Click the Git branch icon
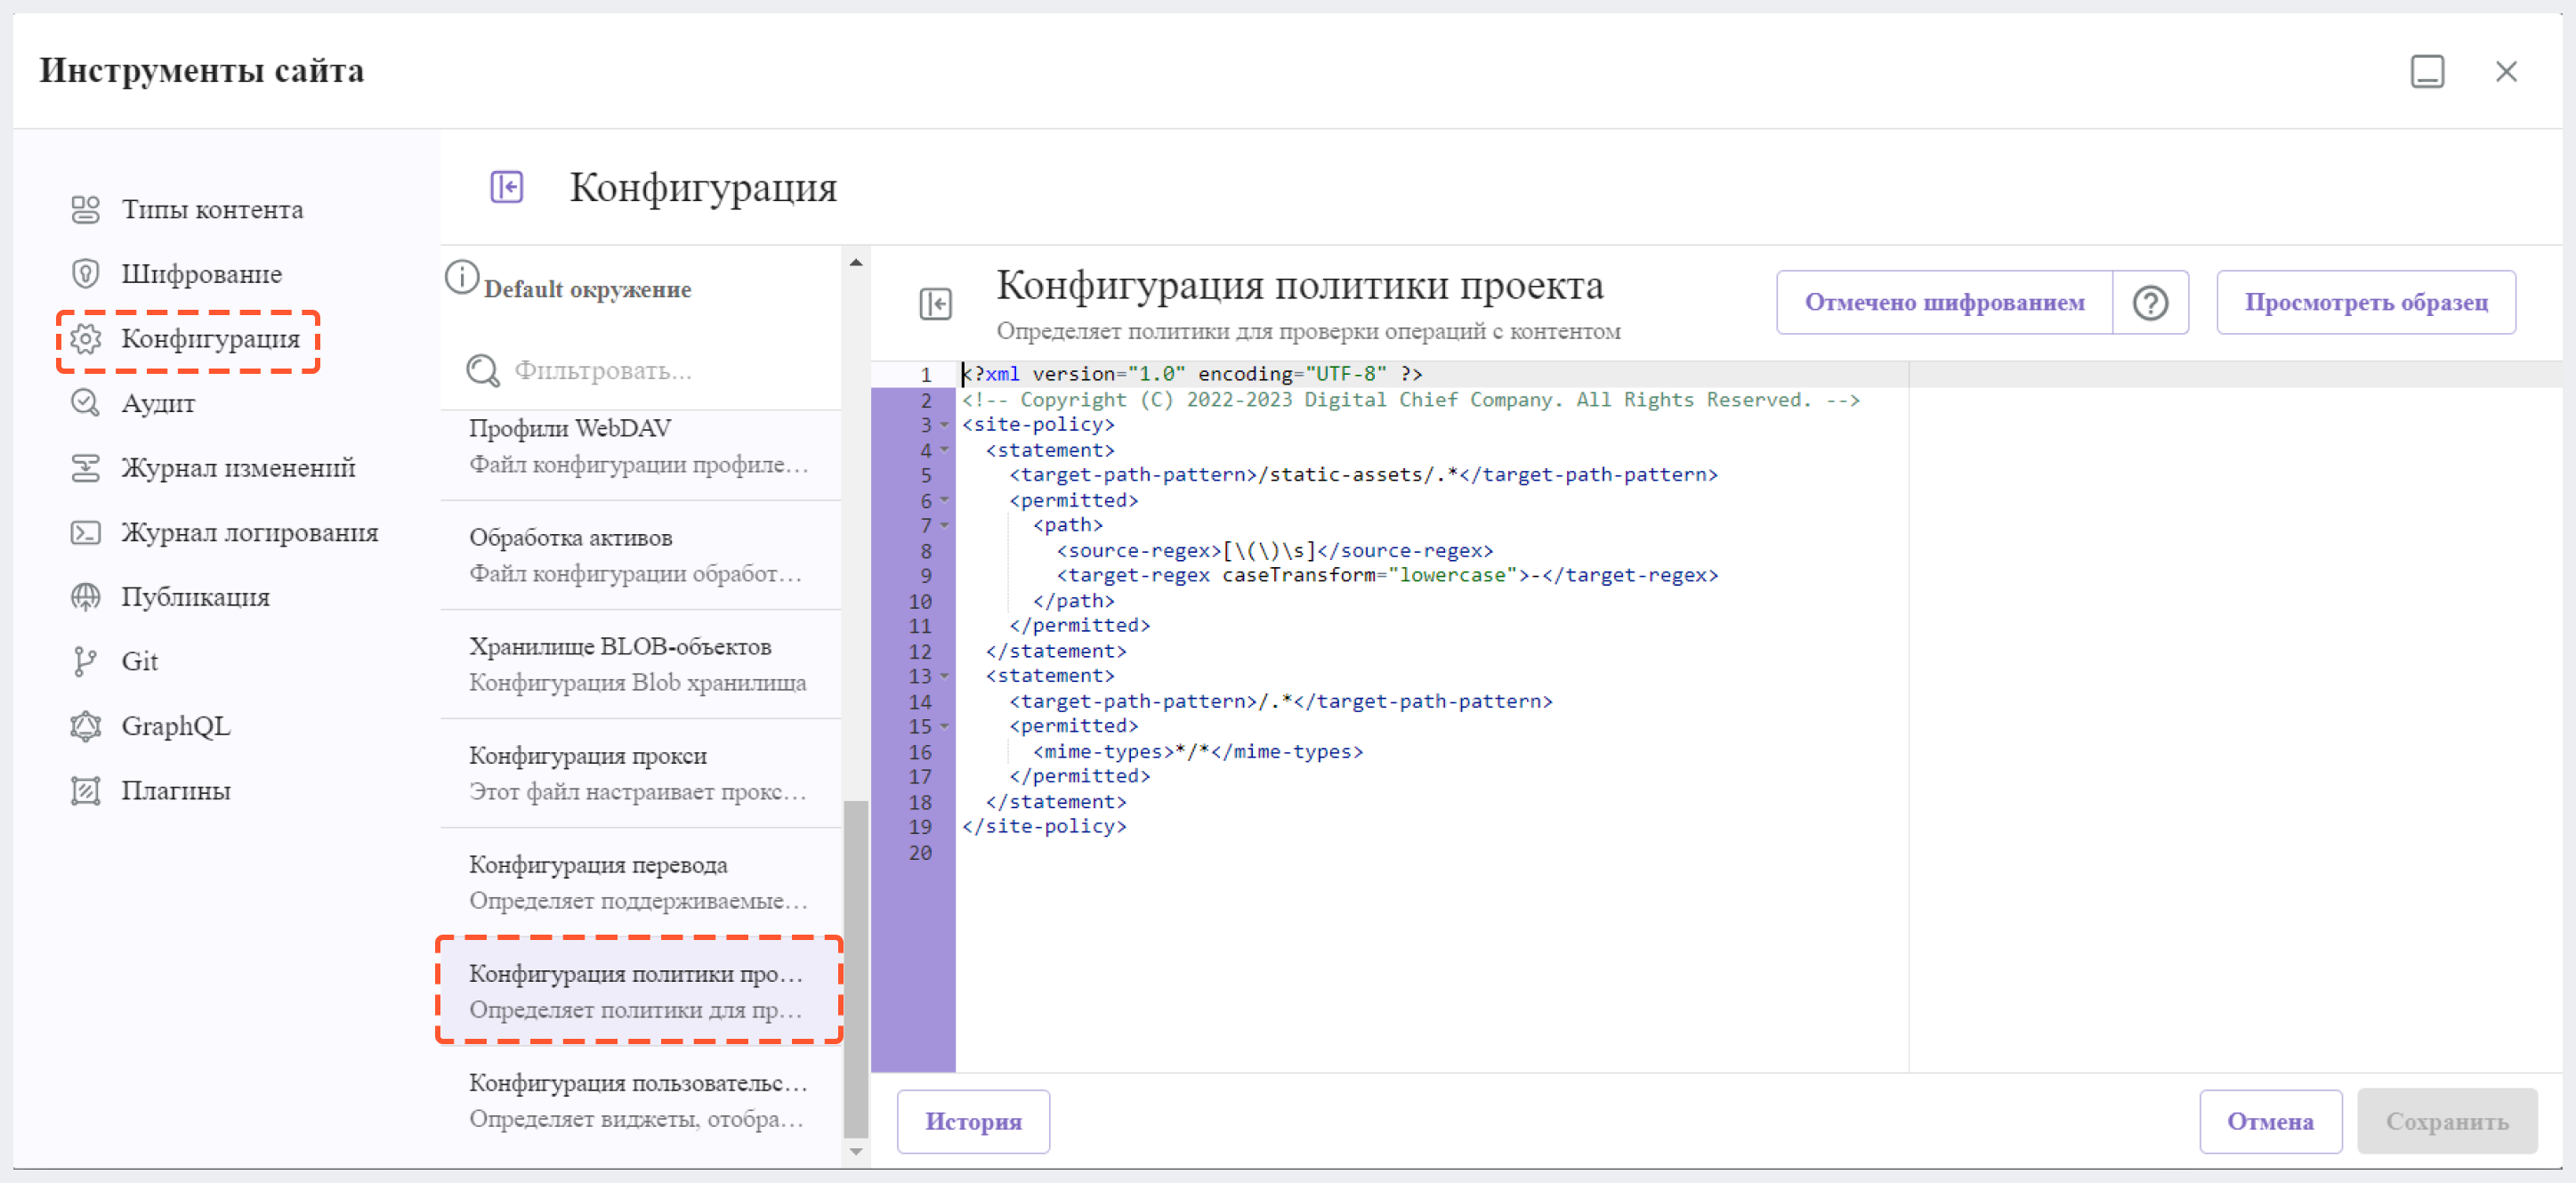The width and height of the screenshot is (2576, 1183). [x=86, y=662]
